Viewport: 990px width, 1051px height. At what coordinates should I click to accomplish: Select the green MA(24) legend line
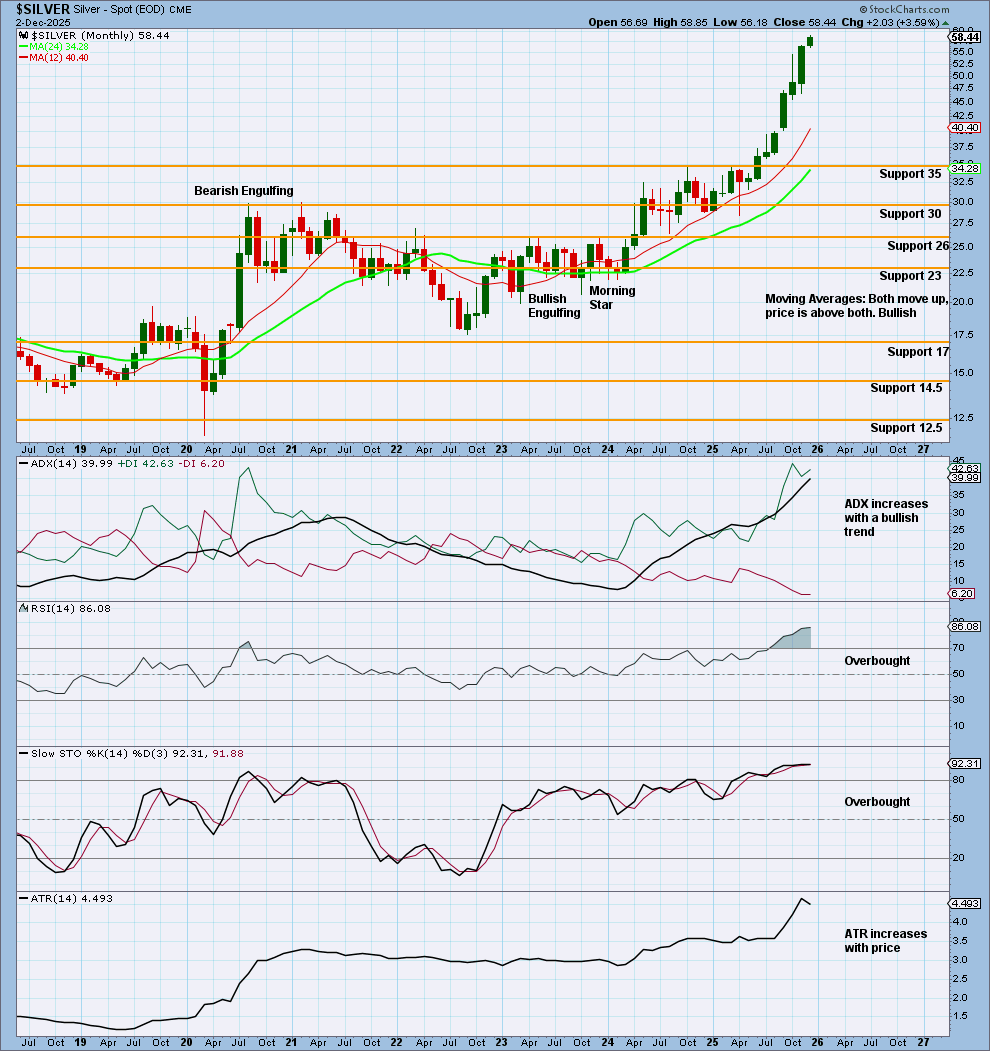click(x=22, y=46)
